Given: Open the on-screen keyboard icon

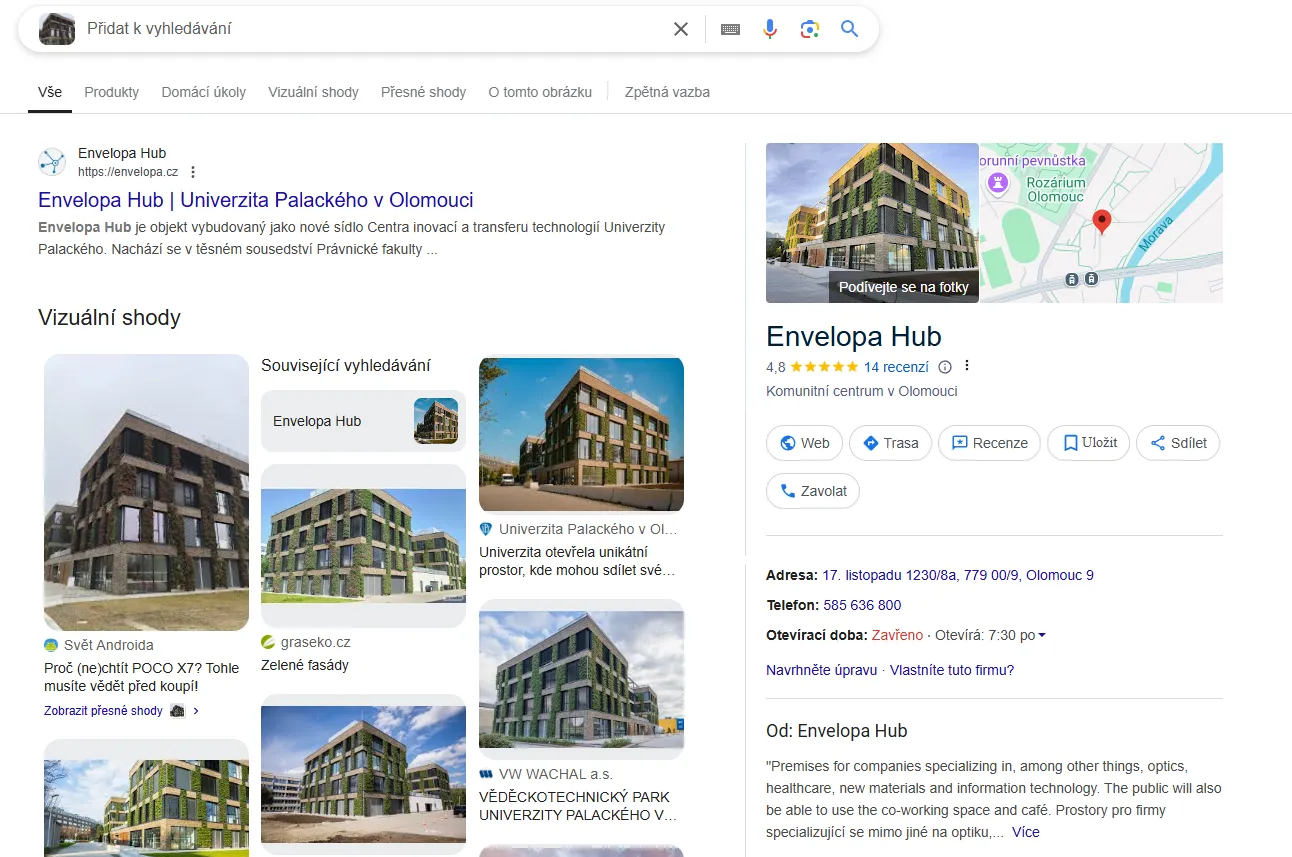Looking at the screenshot, I should coord(730,29).
